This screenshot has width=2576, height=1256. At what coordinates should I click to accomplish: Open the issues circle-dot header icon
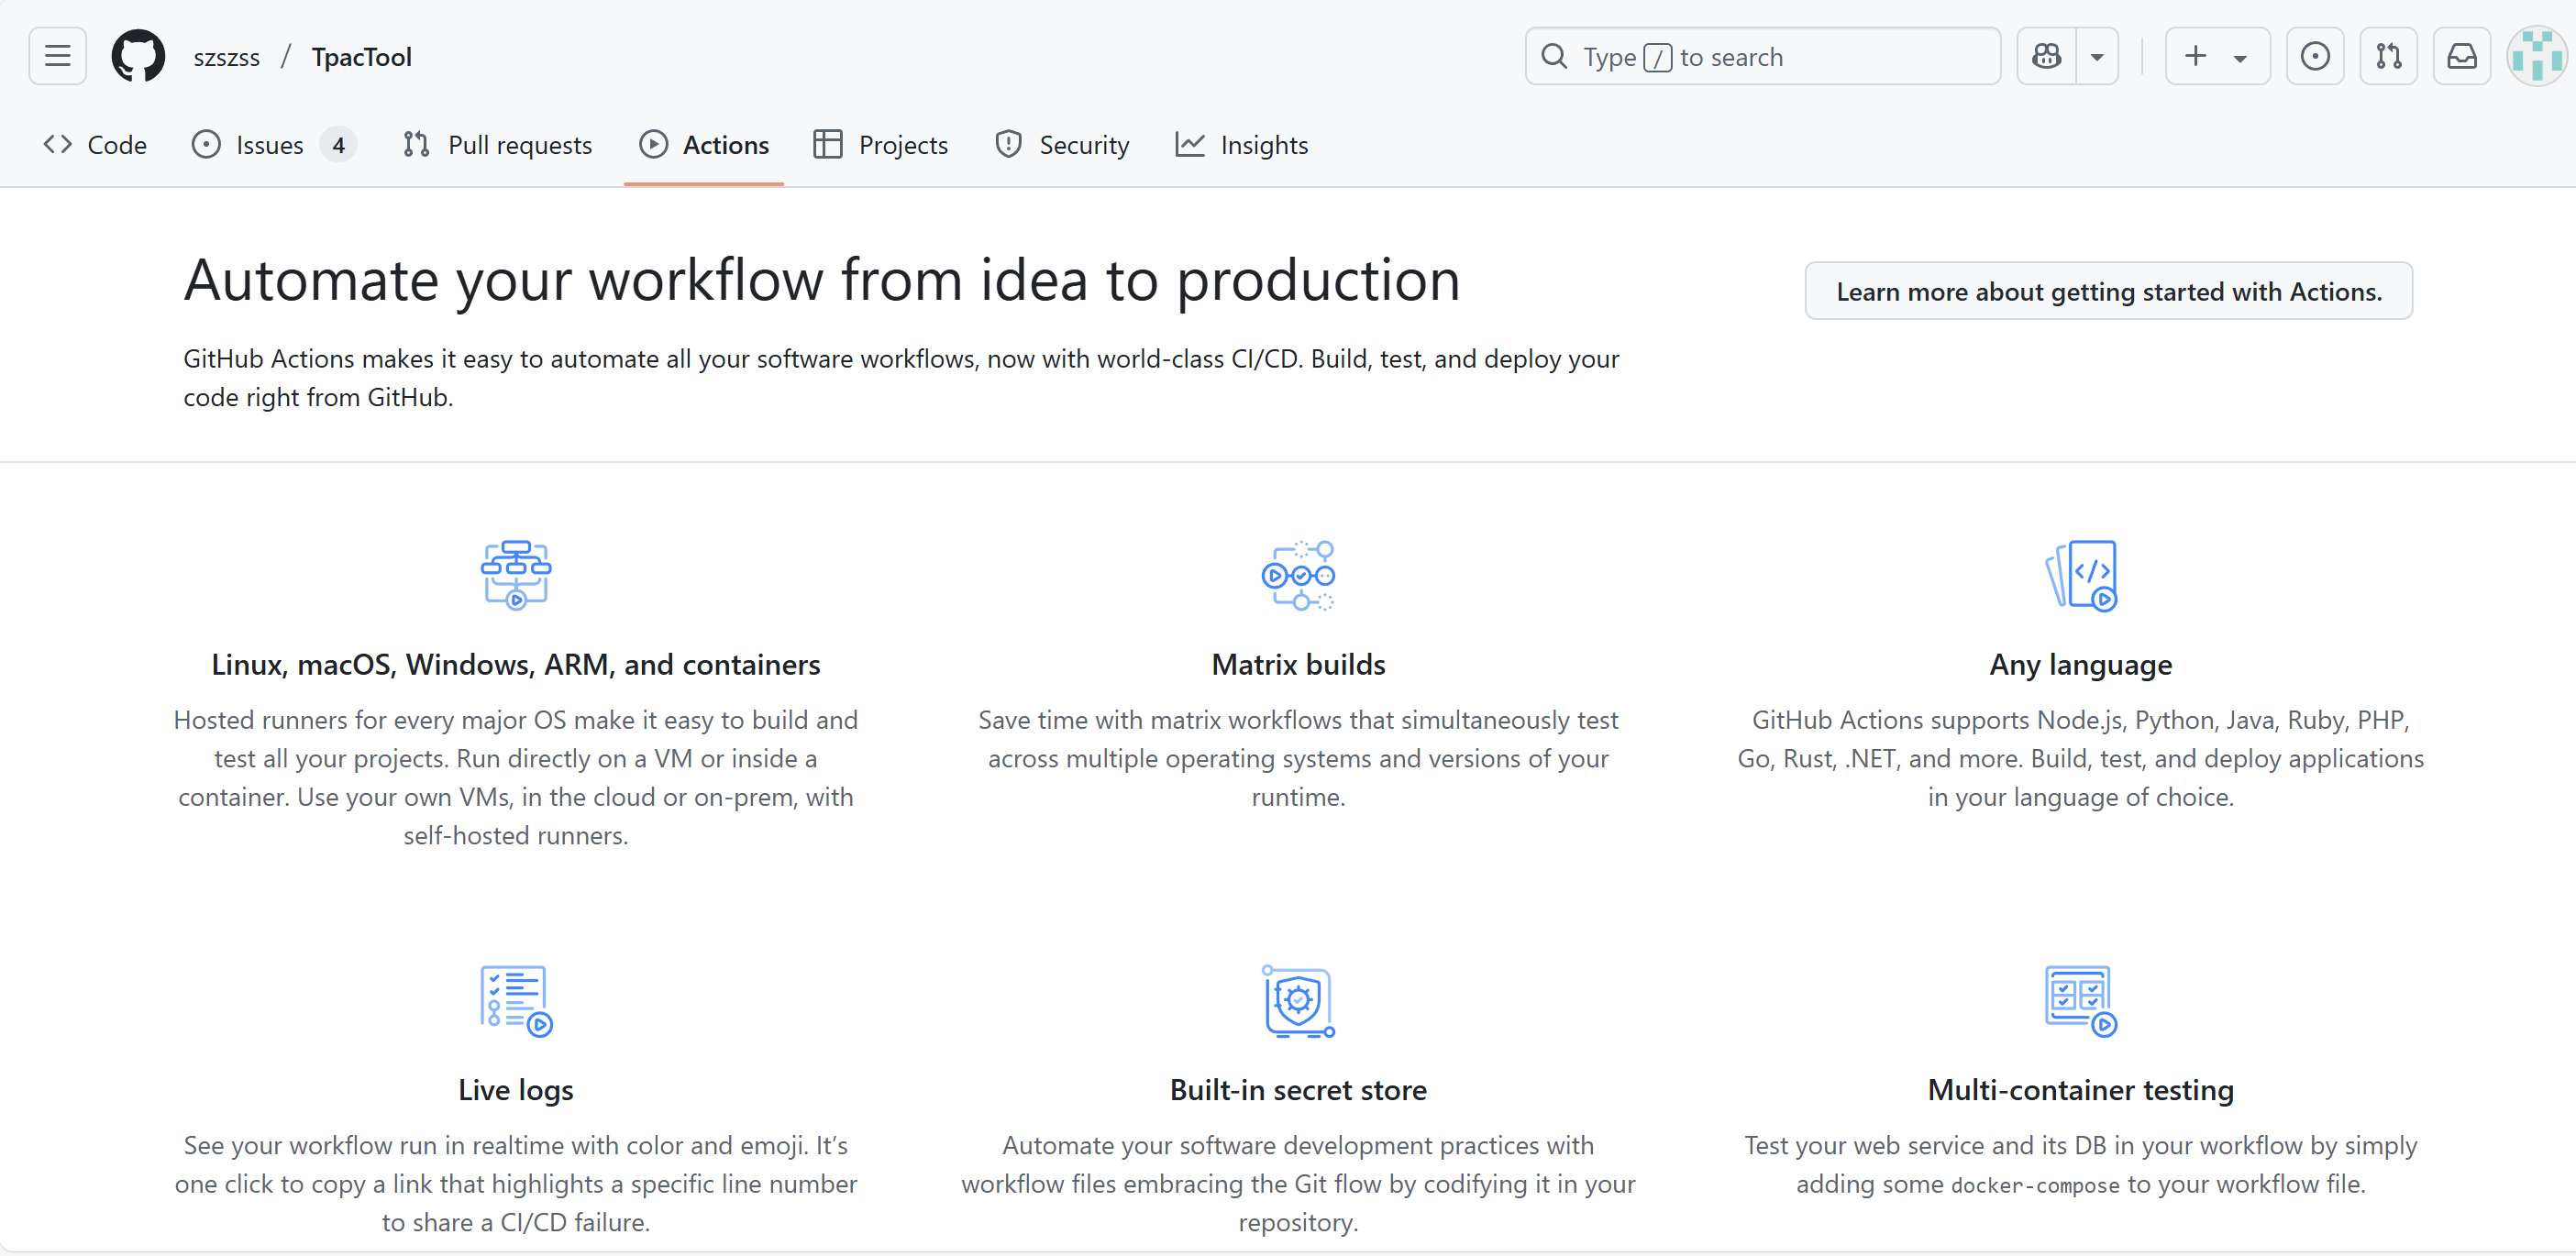[x=2314, y=56]
